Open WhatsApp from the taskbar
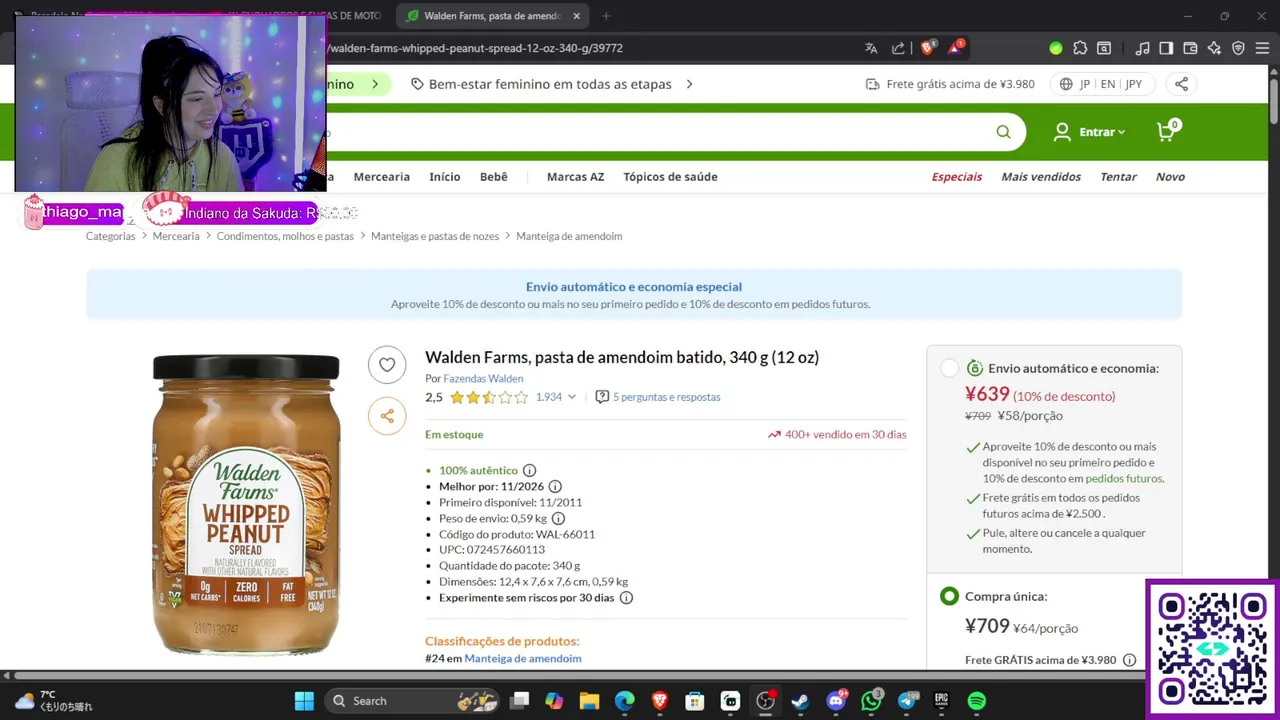Viewport: 1280px width, 720px height. (871, 701)
